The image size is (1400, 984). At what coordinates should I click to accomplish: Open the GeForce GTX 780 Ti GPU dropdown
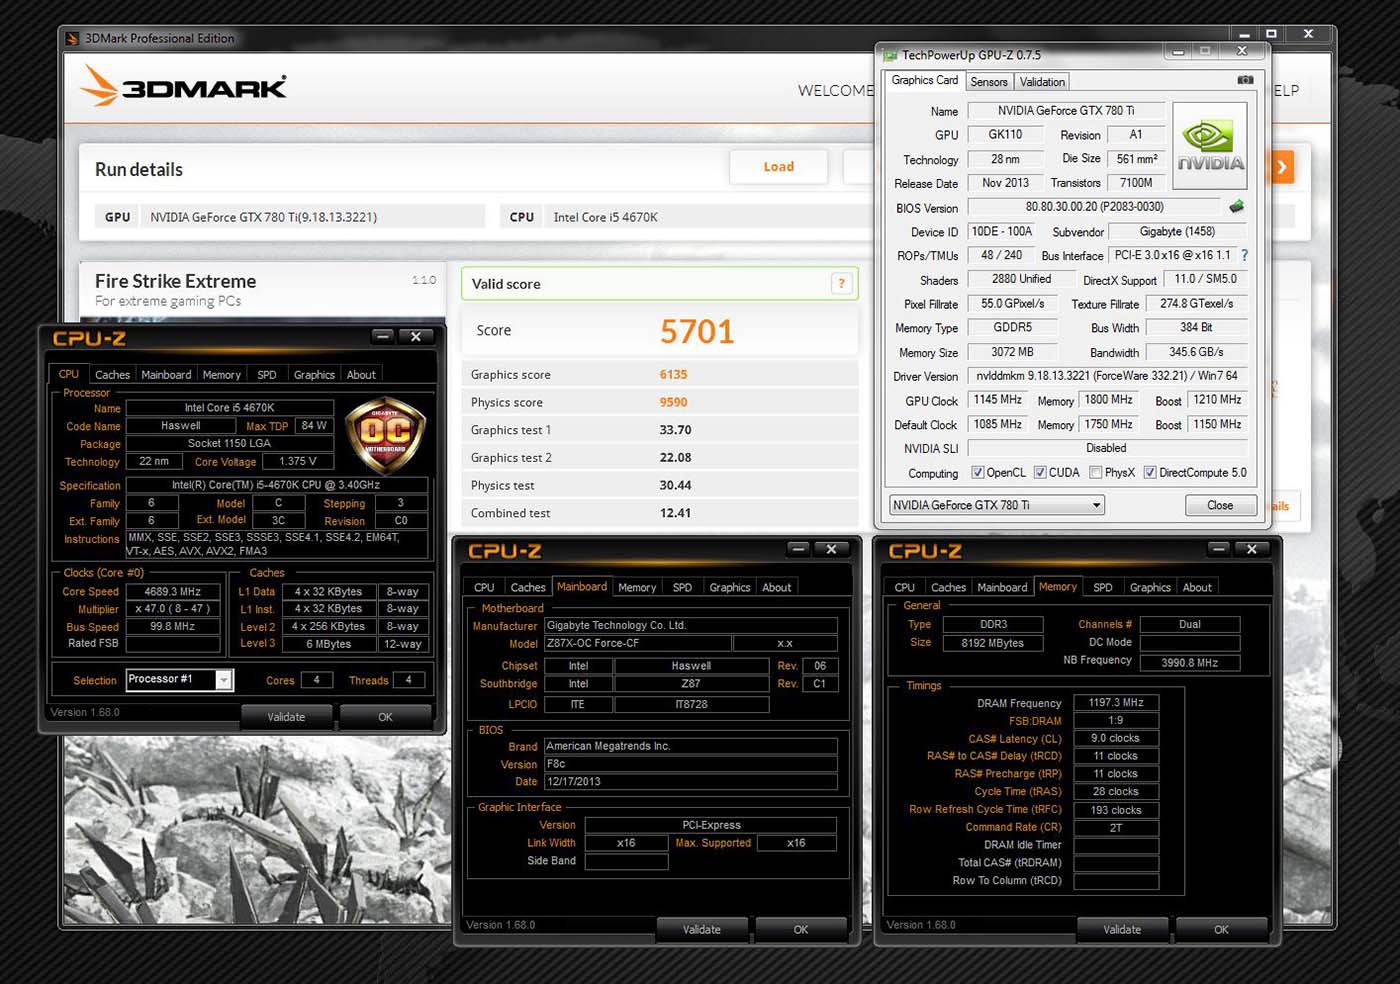(x=997, y=505)
